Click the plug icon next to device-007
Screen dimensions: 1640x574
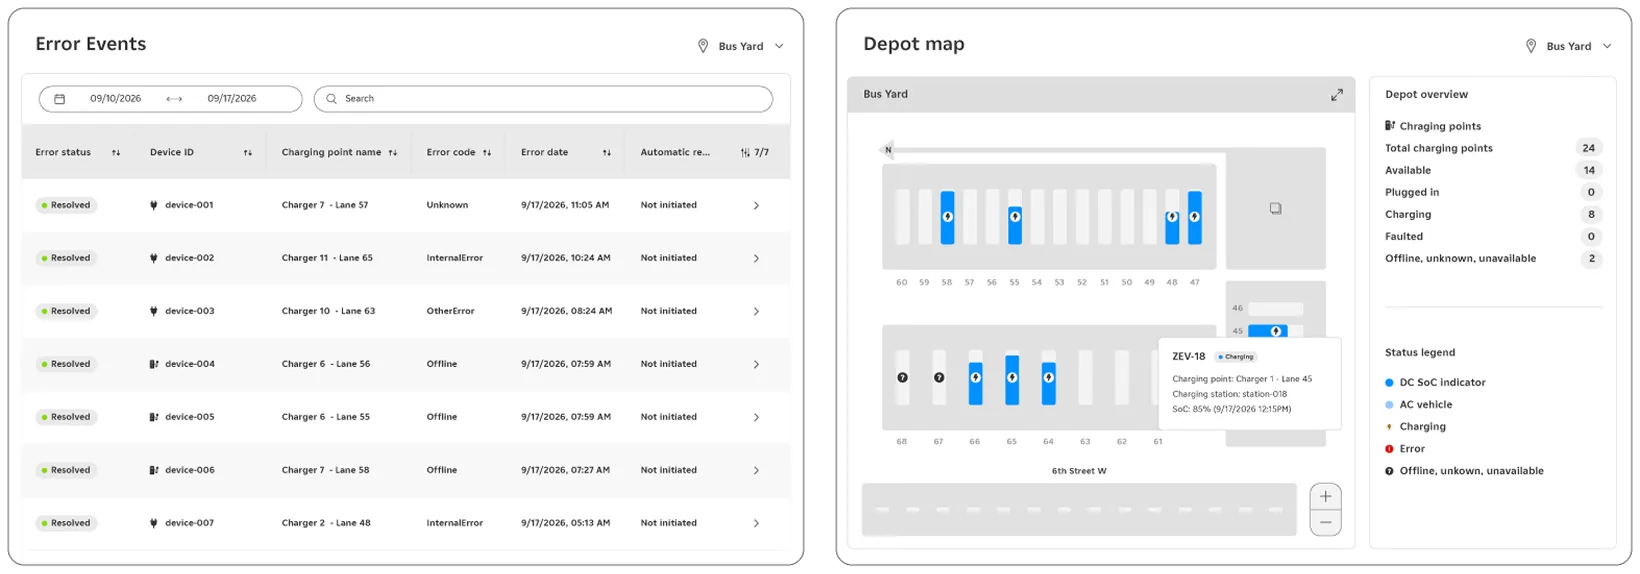(x=153, y=523)
